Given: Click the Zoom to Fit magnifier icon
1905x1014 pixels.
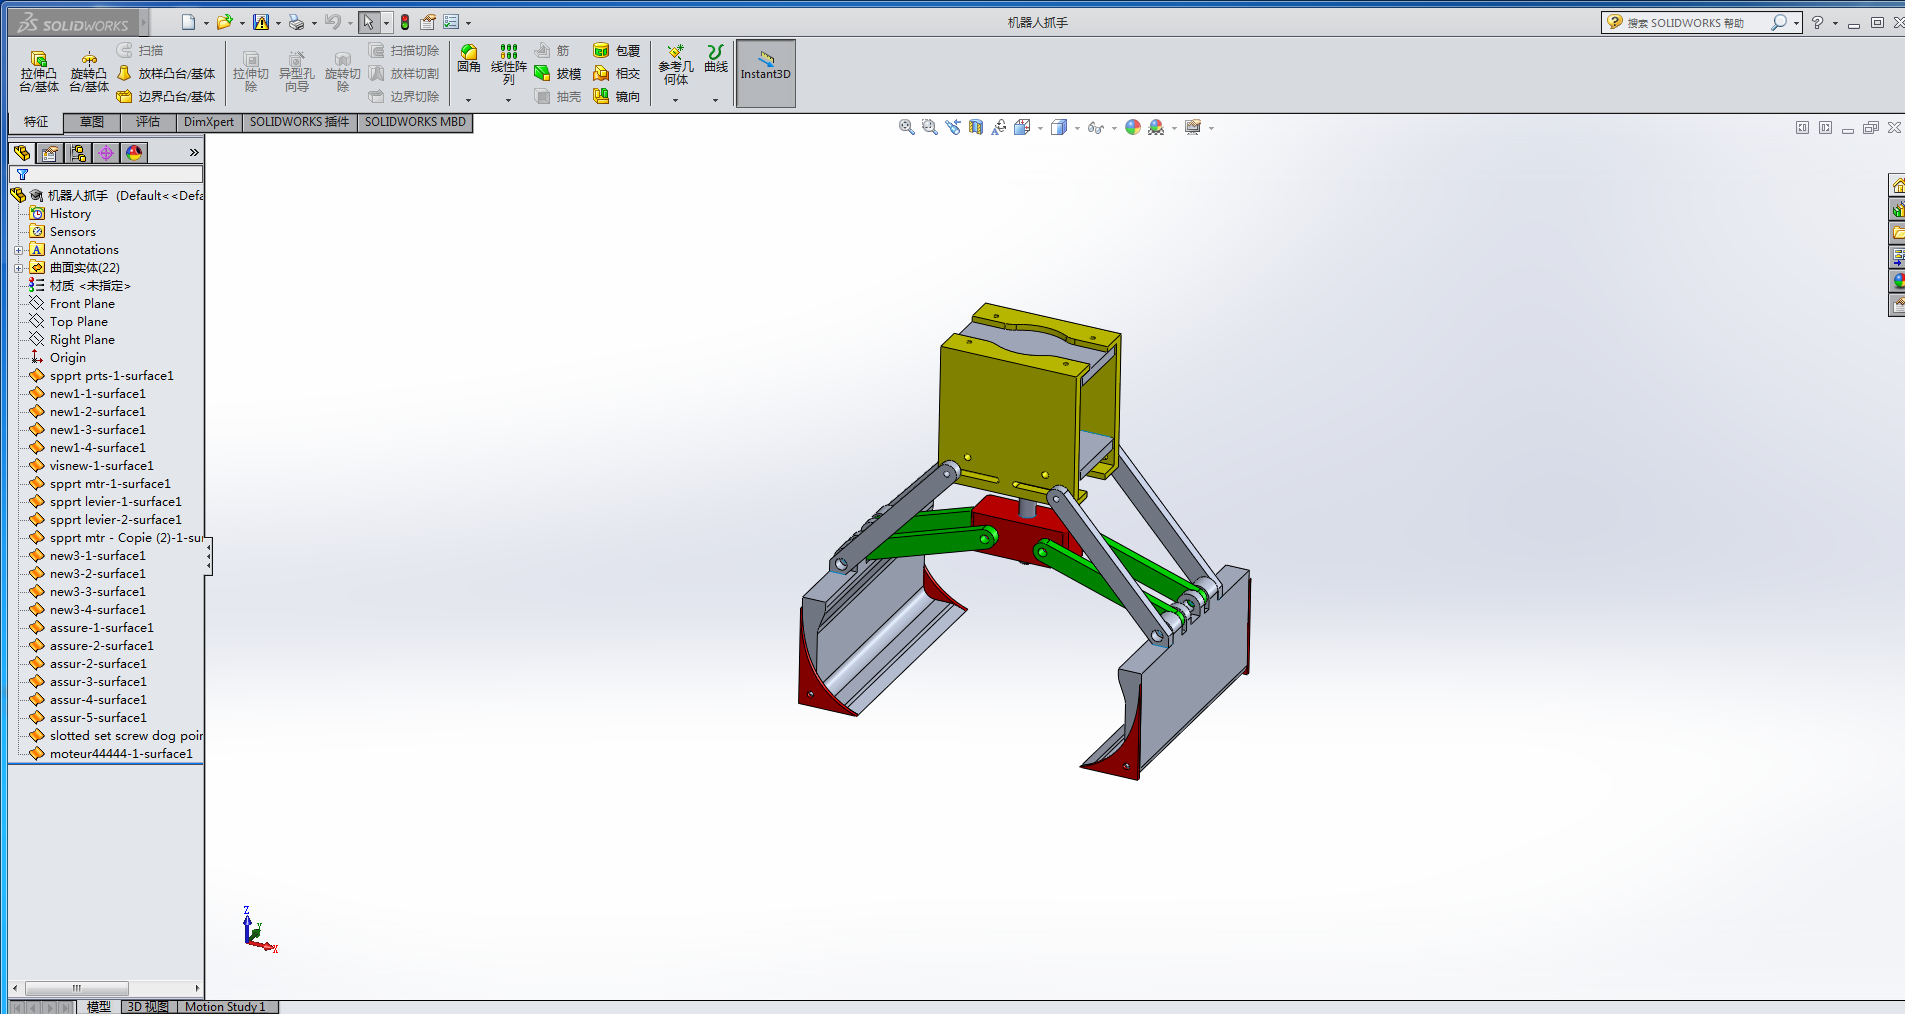Looking at the screenshot, I should click(906, 127).
